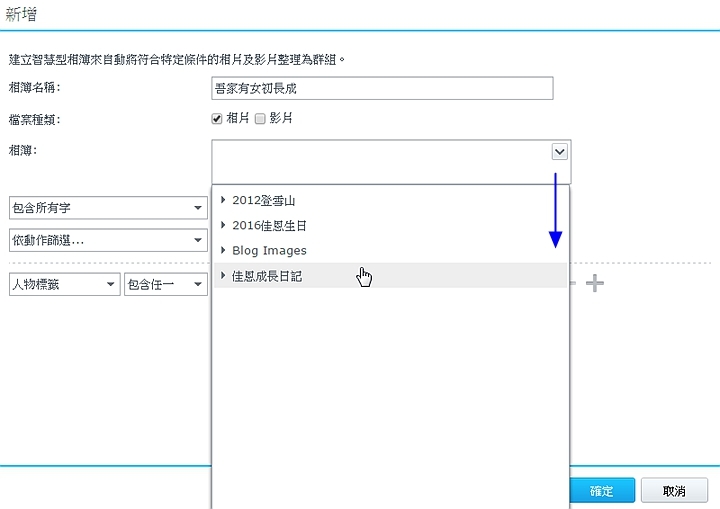Image resolution: width=720 pixels, height=509 pixels.
Task: Expand the 2012登雪山 album tree arrow
Action: (223, 200)
